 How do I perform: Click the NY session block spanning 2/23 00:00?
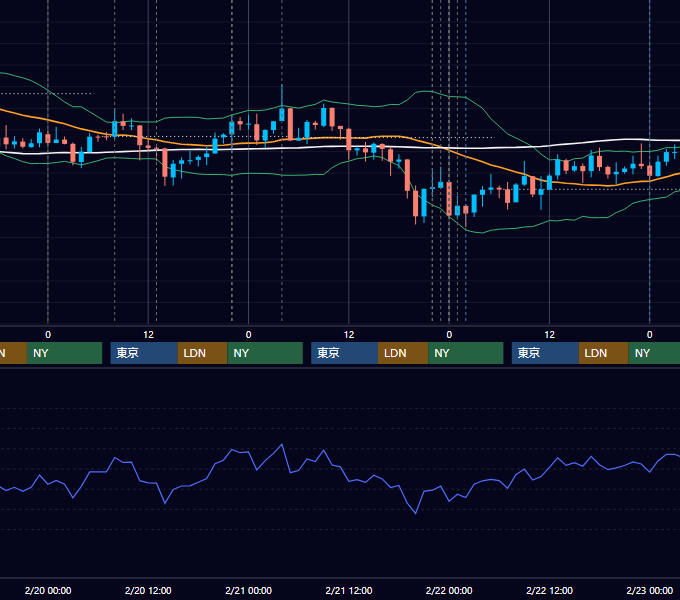coord(654,353)
